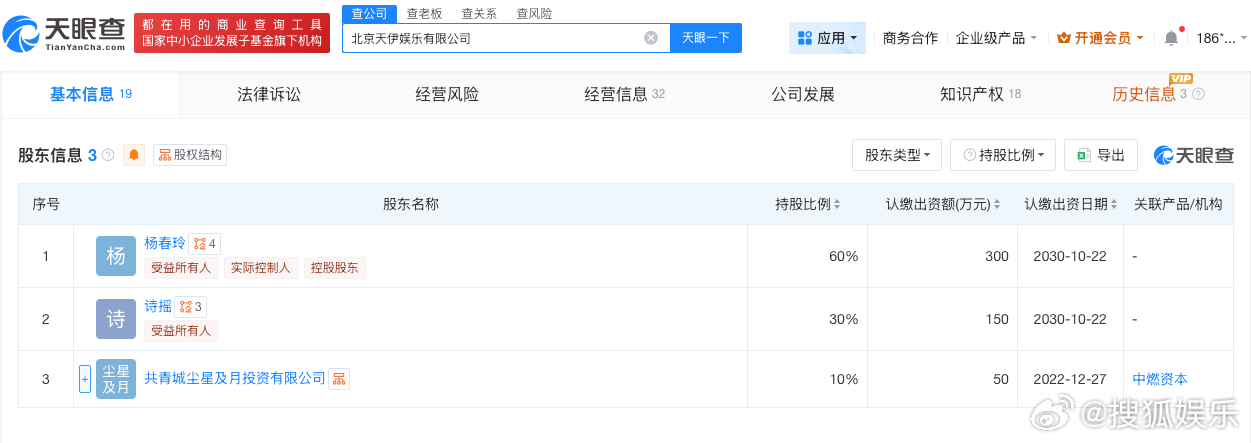Open 共青城尘星及月投资有限公司 link
This screenshot has width=1251, height=443.
[235, 379]
